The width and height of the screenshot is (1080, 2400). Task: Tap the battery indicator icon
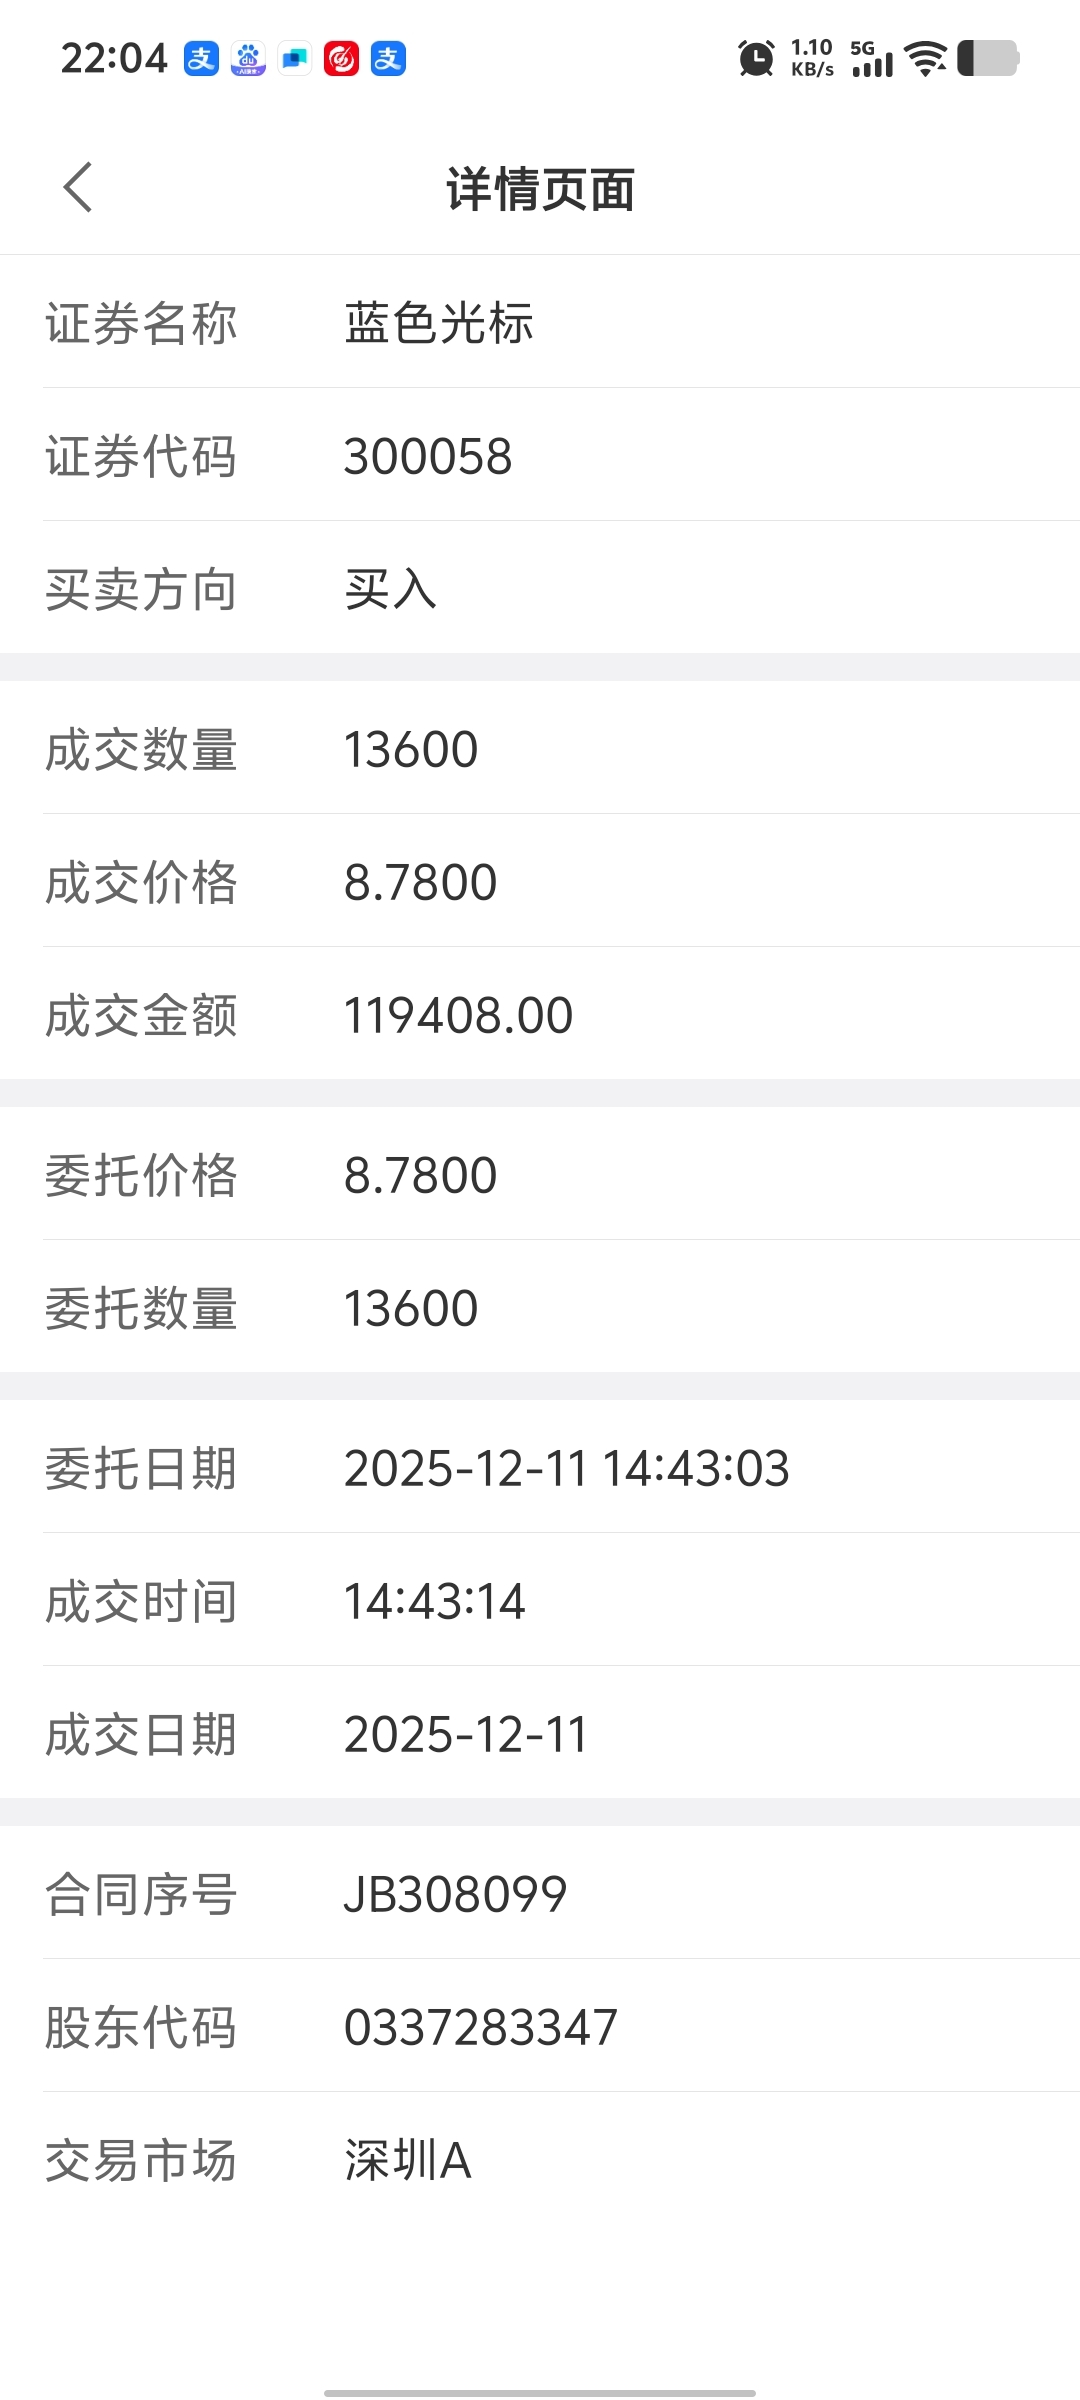(x=988, y=58)
